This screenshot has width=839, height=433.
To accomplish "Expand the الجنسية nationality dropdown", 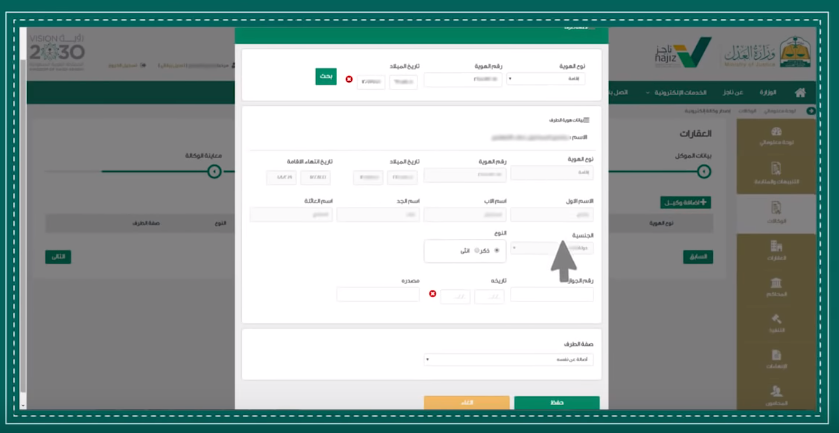I will (551, 248).
